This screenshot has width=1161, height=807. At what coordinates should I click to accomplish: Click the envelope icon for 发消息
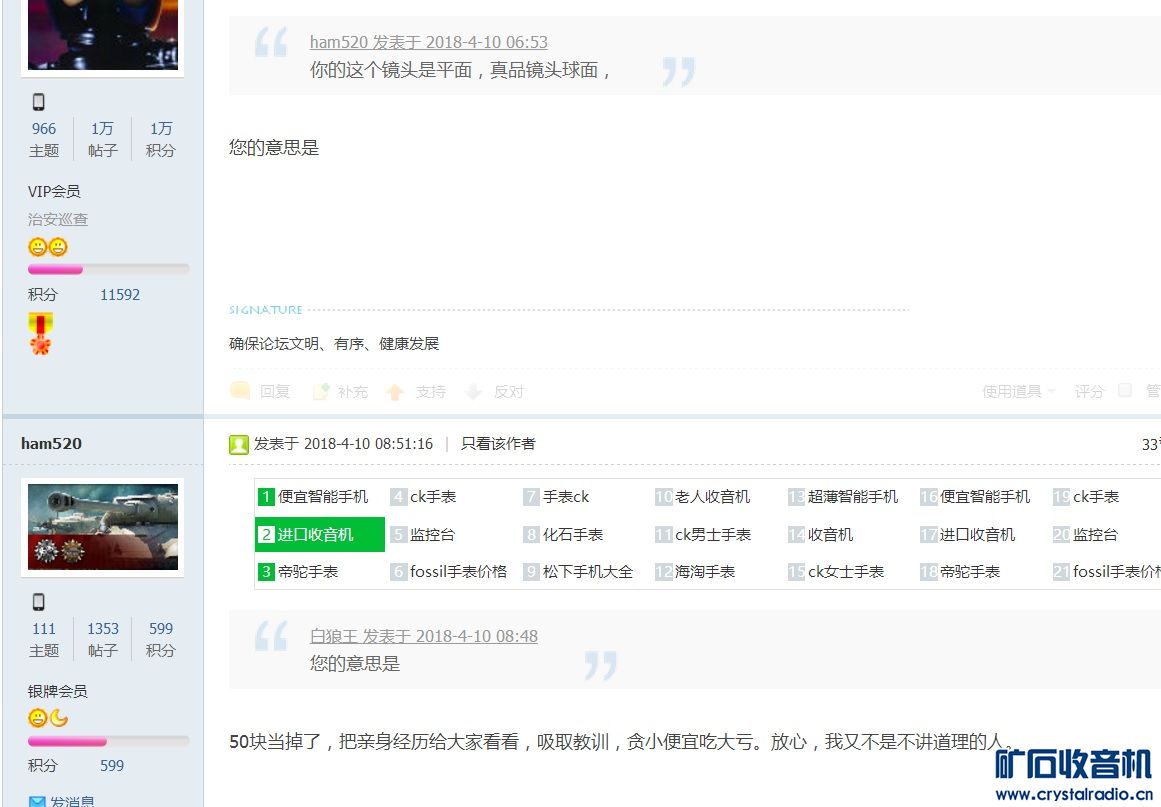click(36, 801)
